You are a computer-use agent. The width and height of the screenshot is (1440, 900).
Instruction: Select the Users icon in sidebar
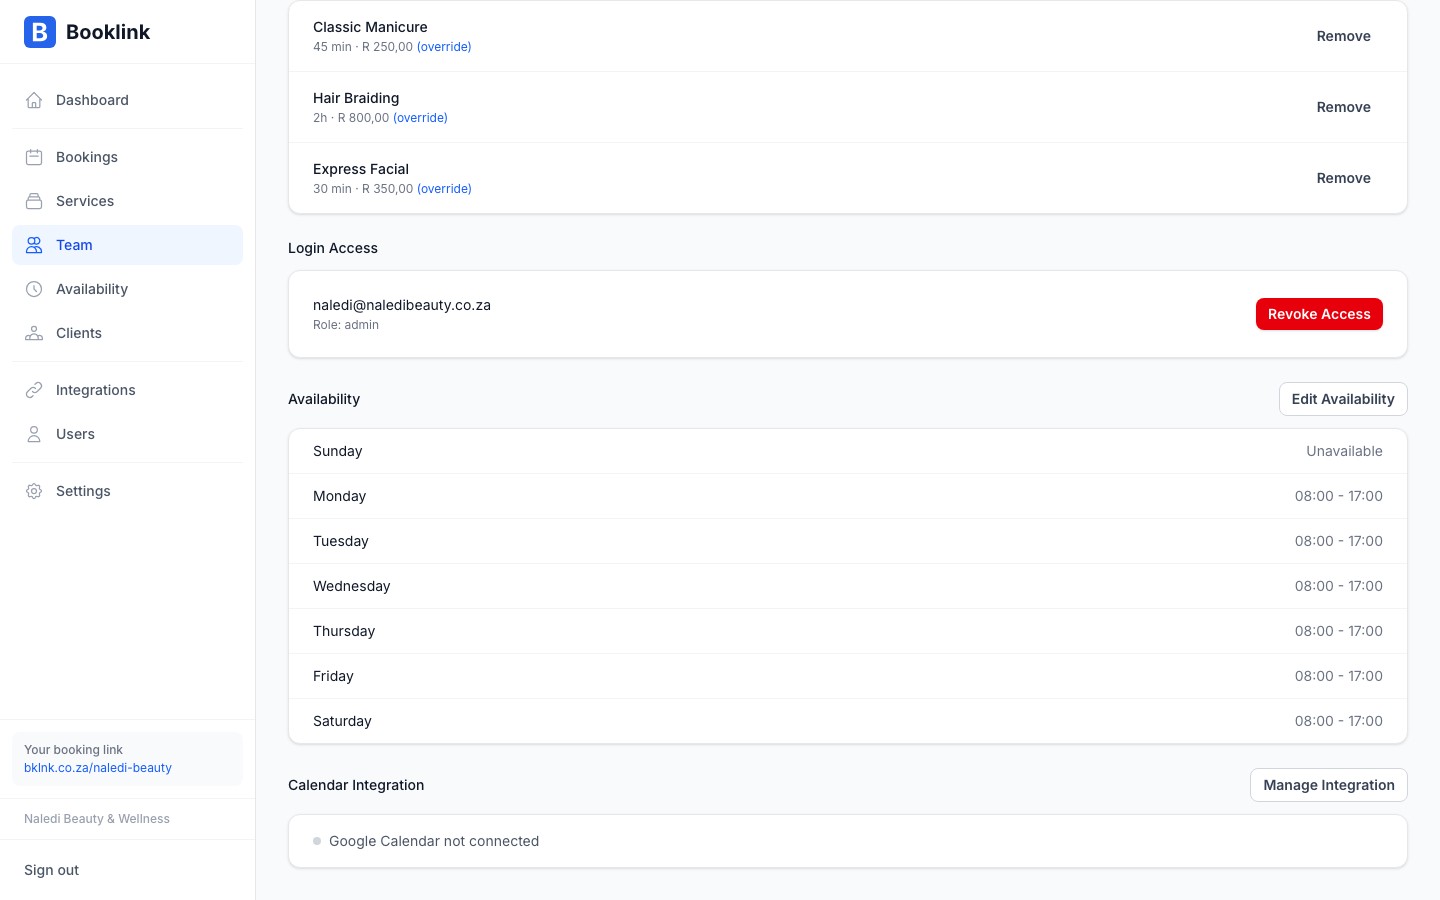point(34,434)
